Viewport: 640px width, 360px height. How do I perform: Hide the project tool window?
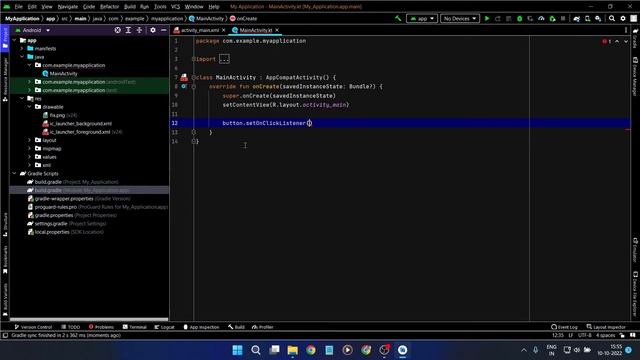pyautogui.click(x=164, y=30)
